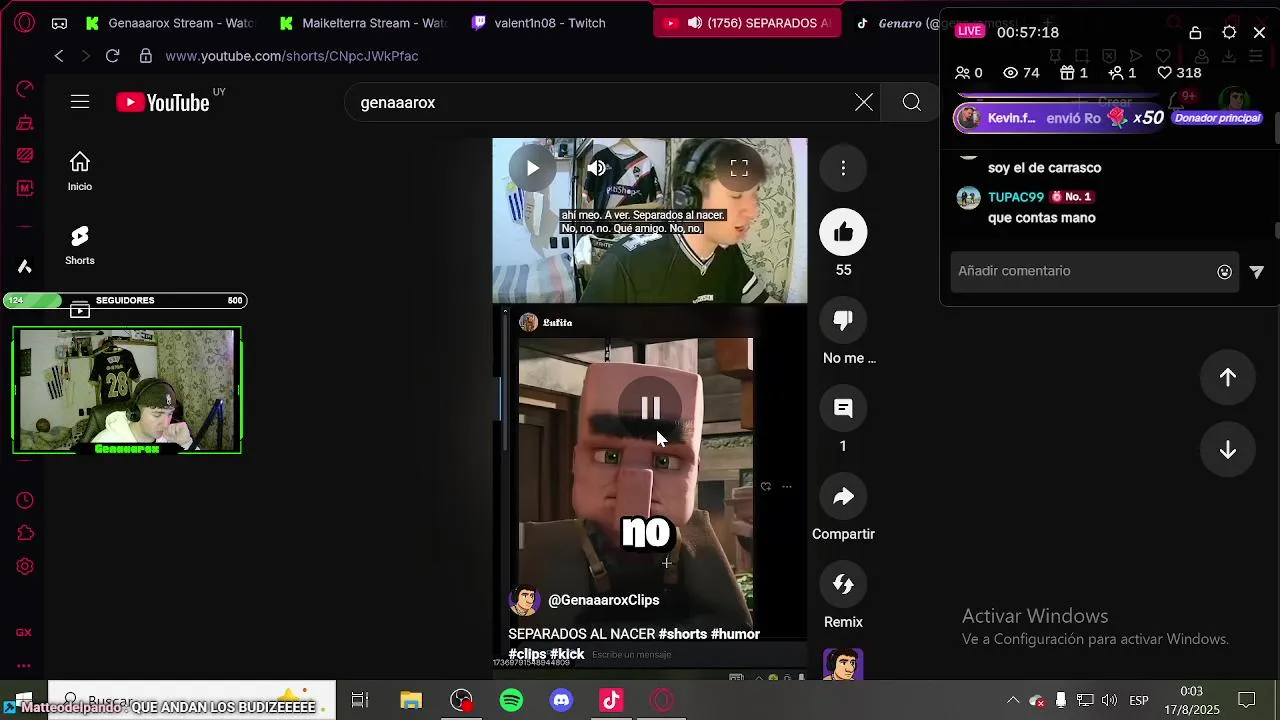Click the #shorts hashtag

[x=682, y=634]
